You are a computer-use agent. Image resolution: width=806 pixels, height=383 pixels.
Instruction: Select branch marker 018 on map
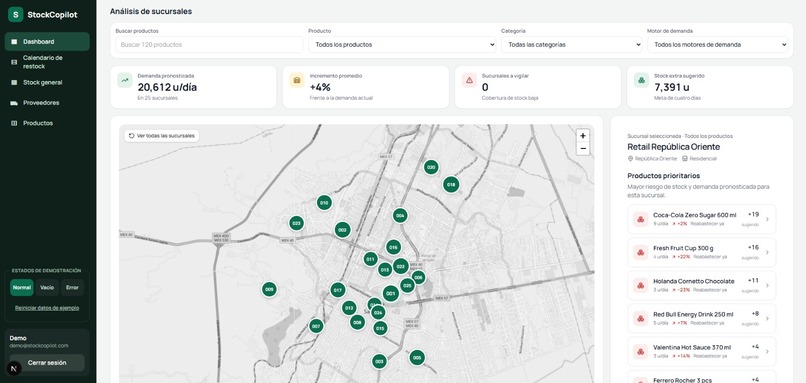451,185
